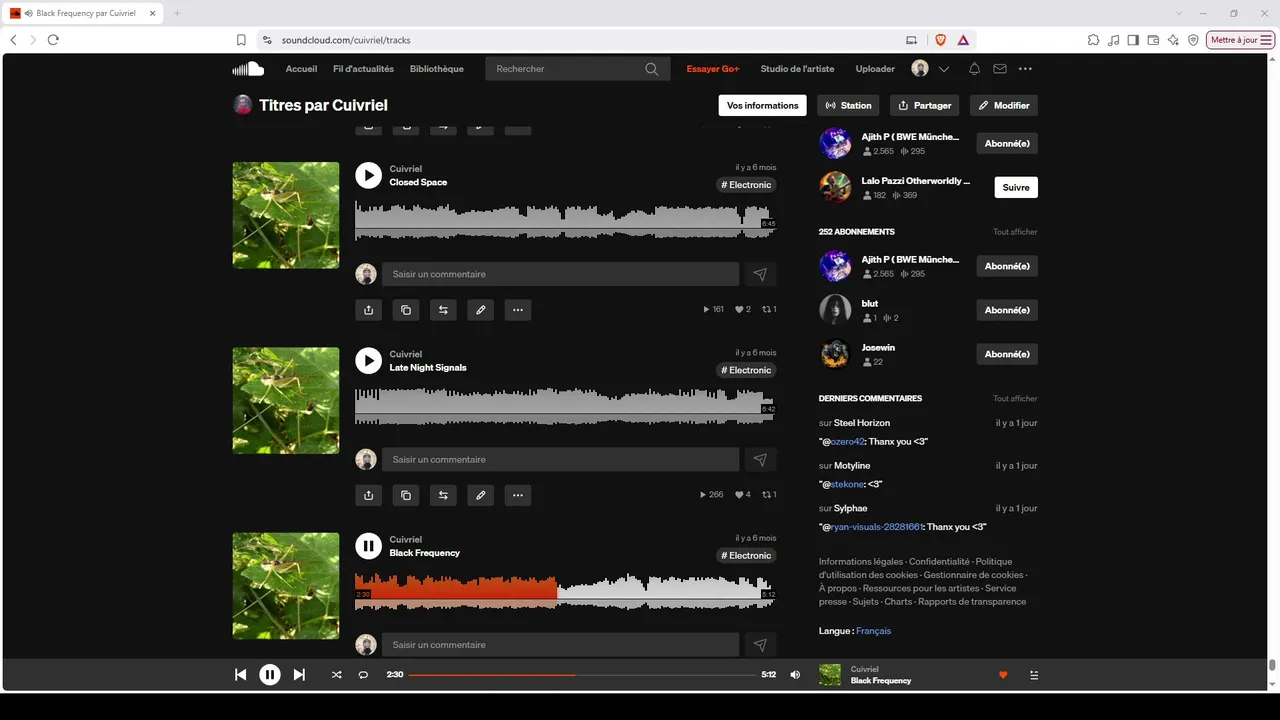Toggle repeat in the player bar
Viewport: 1280px width, 720px height.
[x=364, y=675]
